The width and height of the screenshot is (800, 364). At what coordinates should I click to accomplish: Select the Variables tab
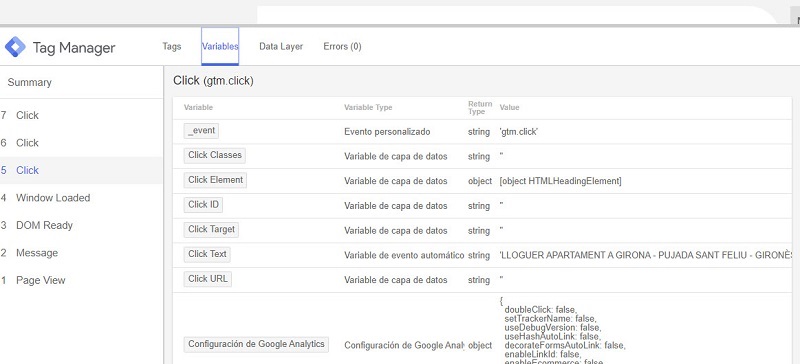pyautogui.click(x=220, y=46)
